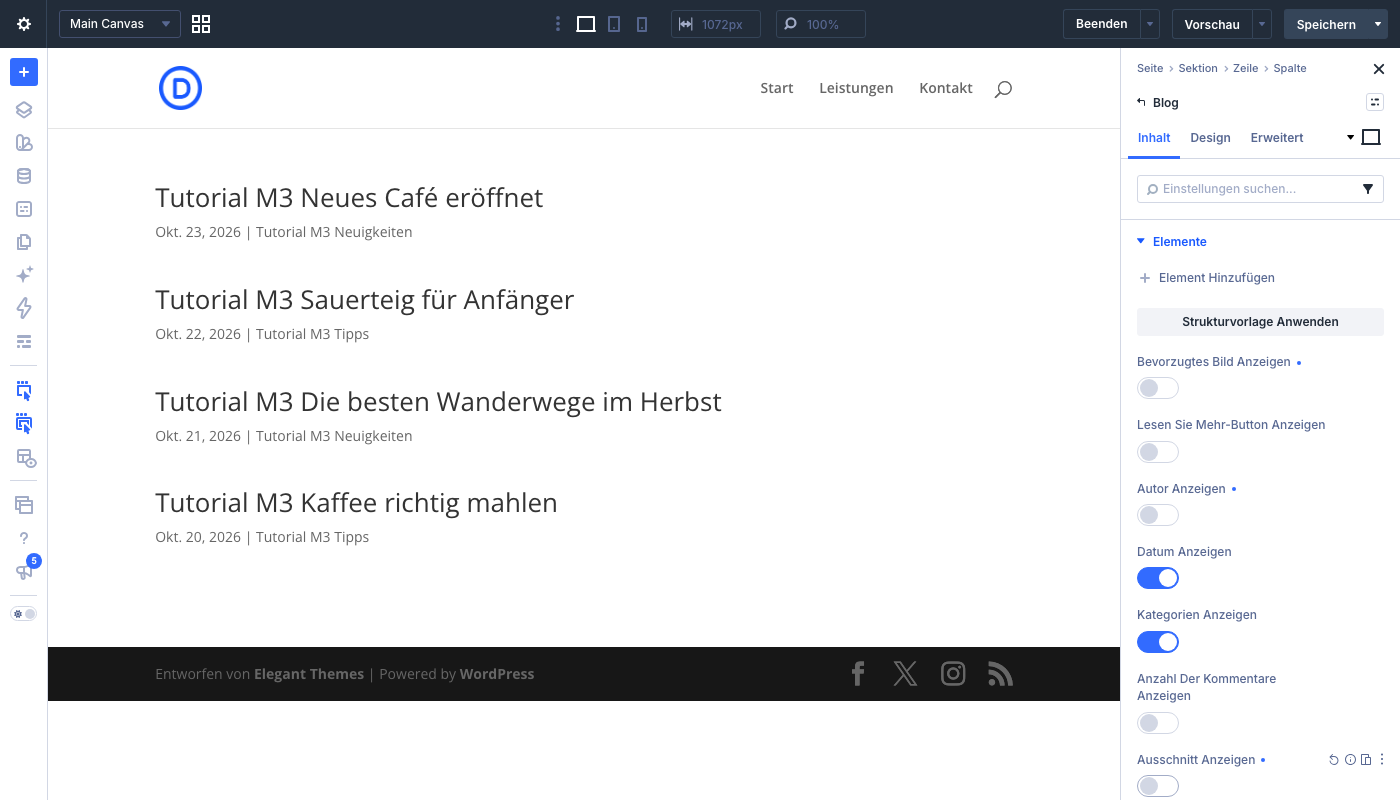
Task: Click the Speichern button
Action: tap(1326, 24)
